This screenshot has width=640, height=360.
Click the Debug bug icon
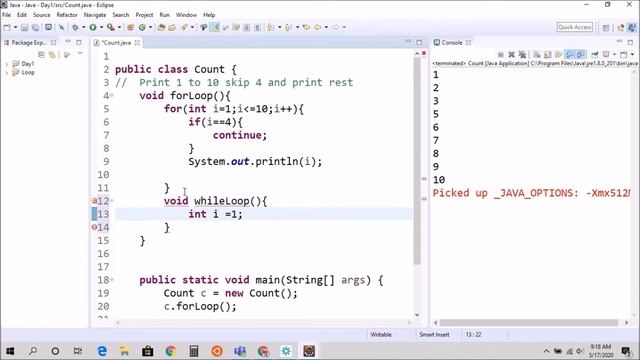[x=76, y=27]
